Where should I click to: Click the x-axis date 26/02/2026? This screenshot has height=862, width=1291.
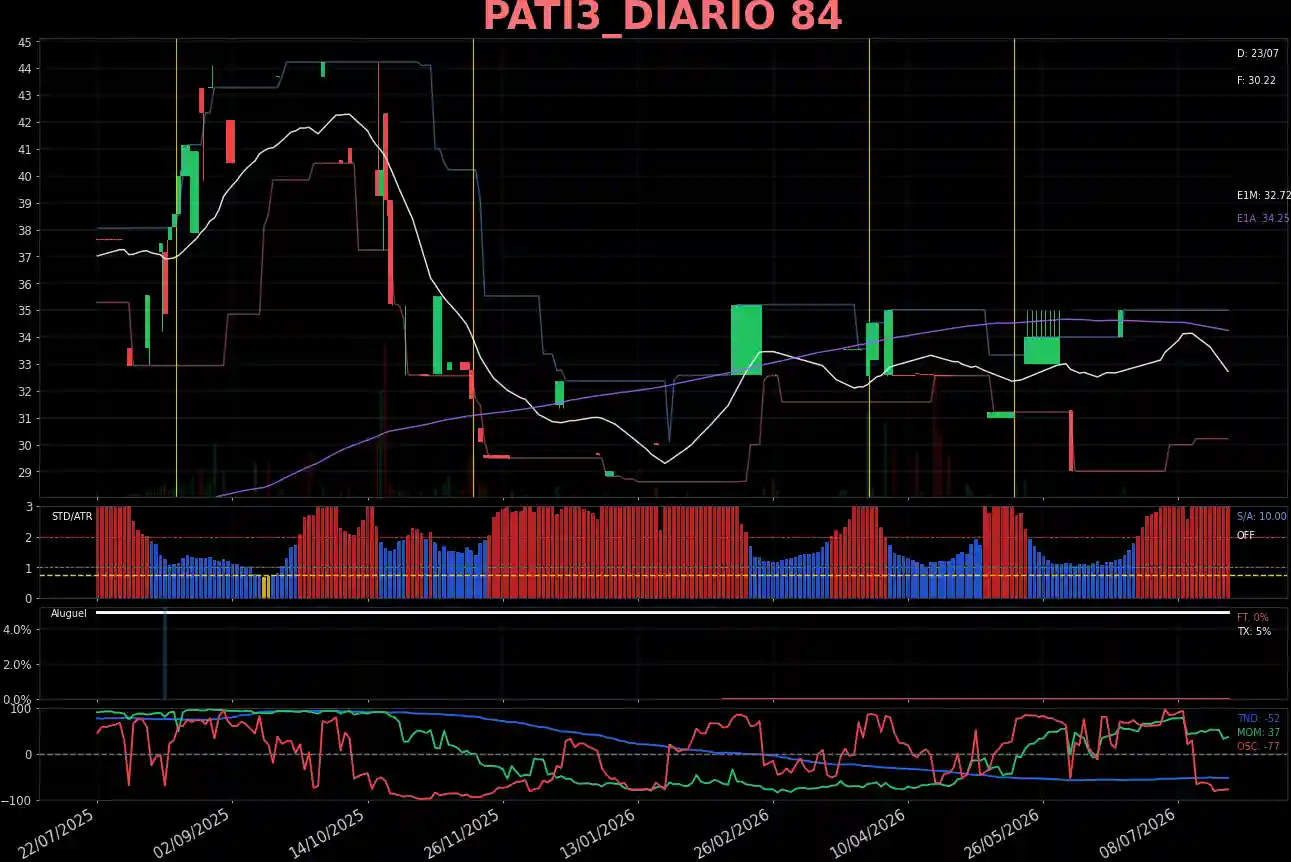735,833
